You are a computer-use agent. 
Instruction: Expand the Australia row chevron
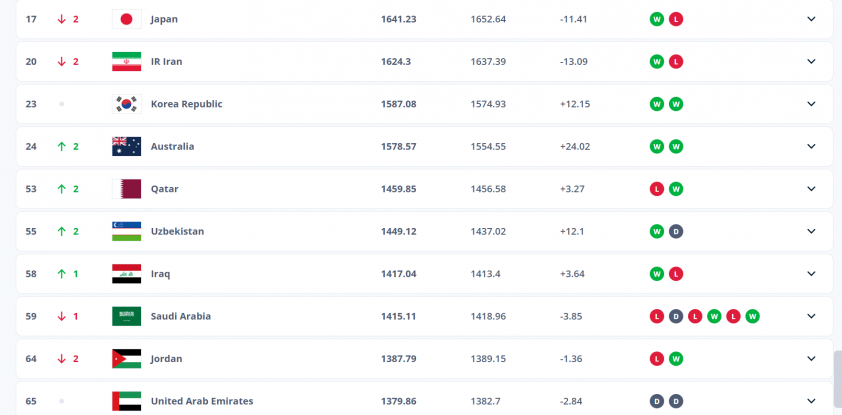click(x=811, y=147)
